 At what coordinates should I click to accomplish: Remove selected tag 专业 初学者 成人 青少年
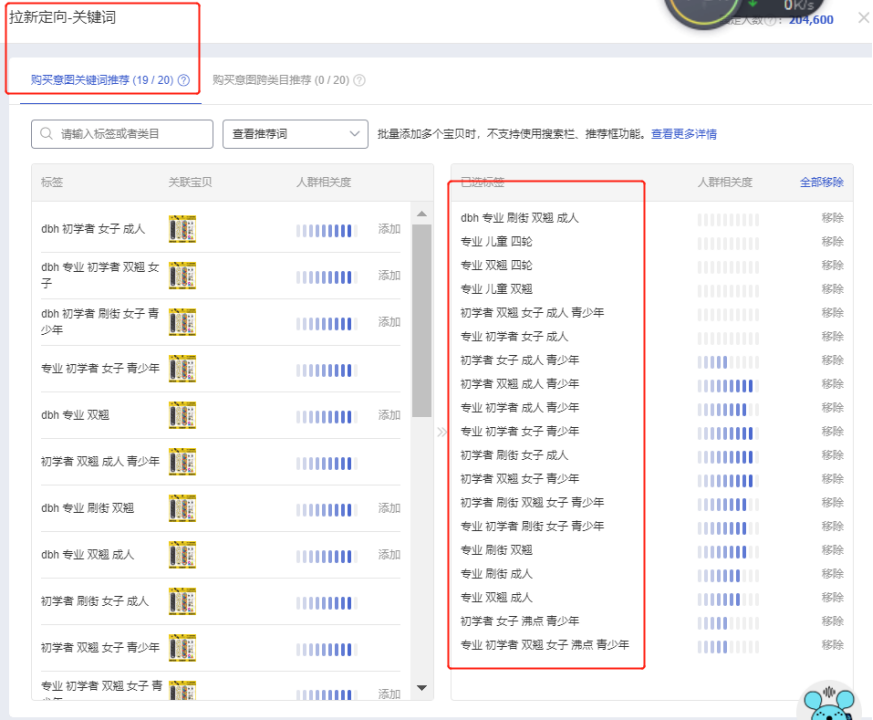pyautogui.click(x=832, y=408)
